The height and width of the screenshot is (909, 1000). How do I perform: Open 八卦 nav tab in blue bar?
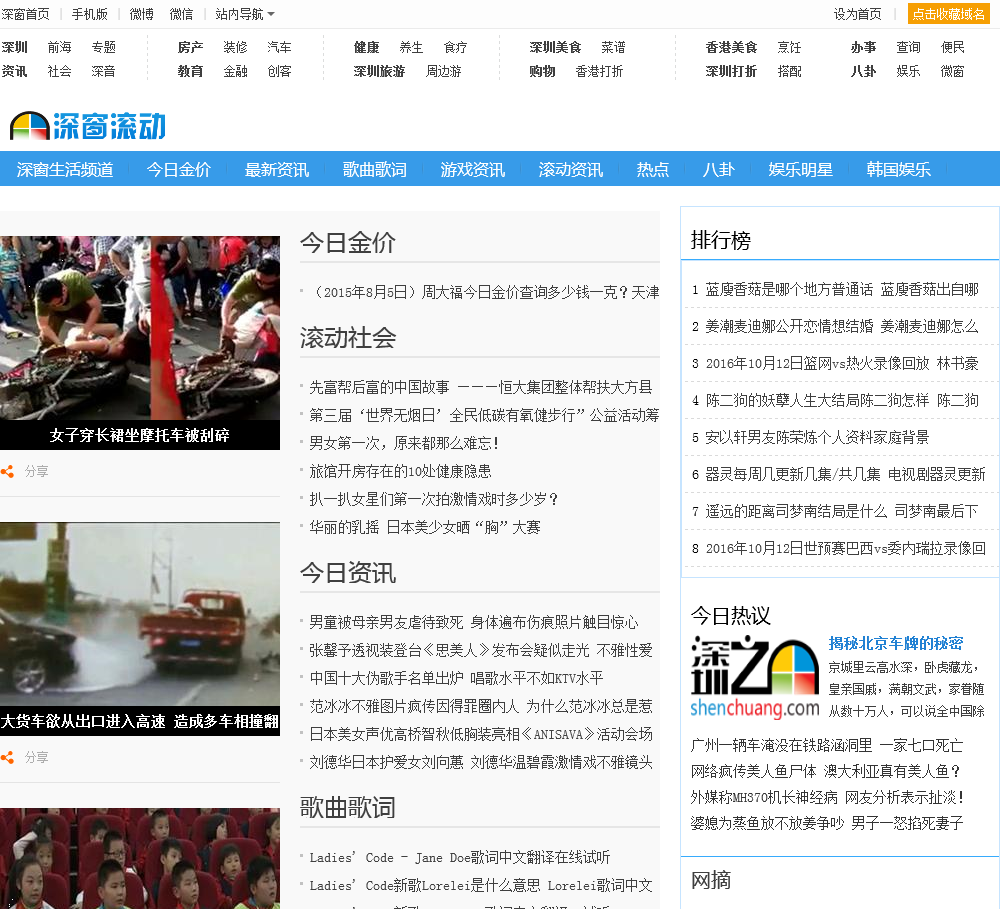[719, 169]
